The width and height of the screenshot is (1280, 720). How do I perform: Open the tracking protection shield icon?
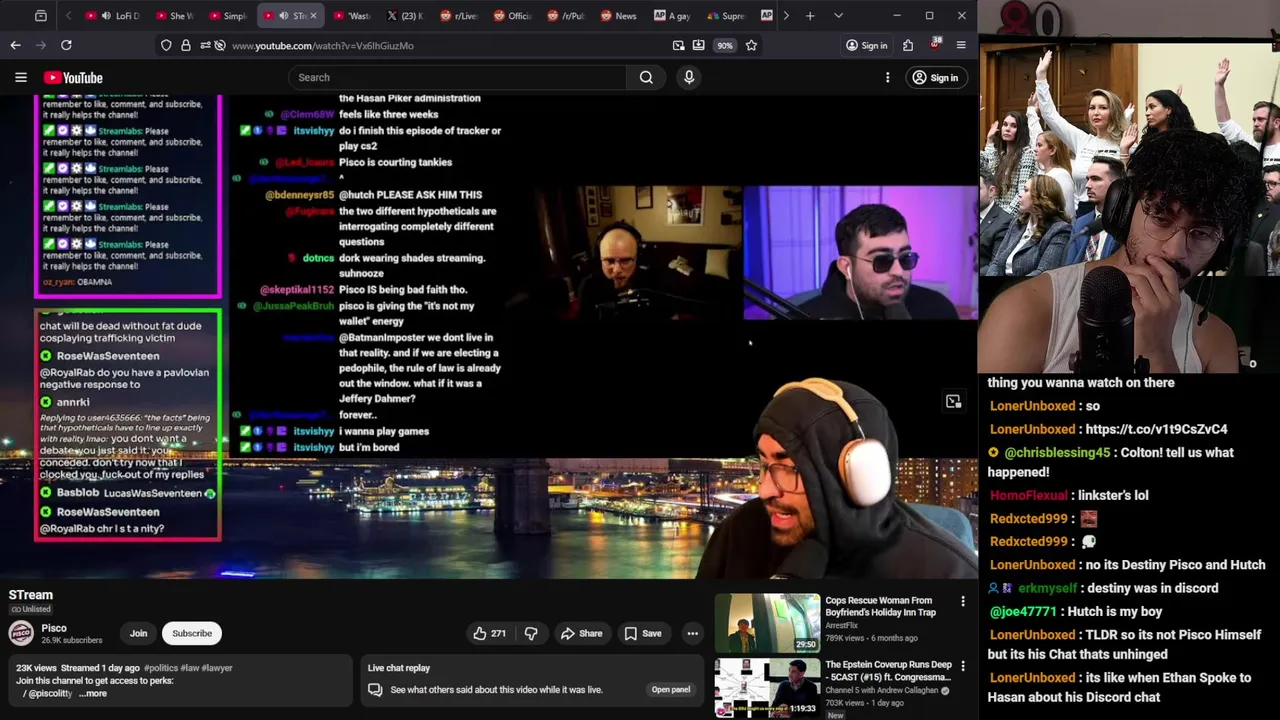click(x=166, y=45)
